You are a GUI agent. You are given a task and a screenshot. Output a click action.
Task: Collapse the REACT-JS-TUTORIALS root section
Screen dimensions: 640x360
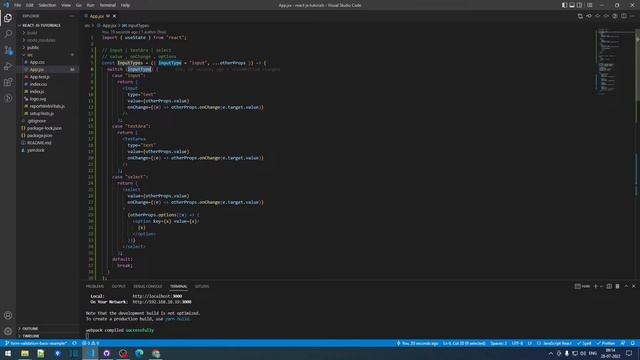39,25
